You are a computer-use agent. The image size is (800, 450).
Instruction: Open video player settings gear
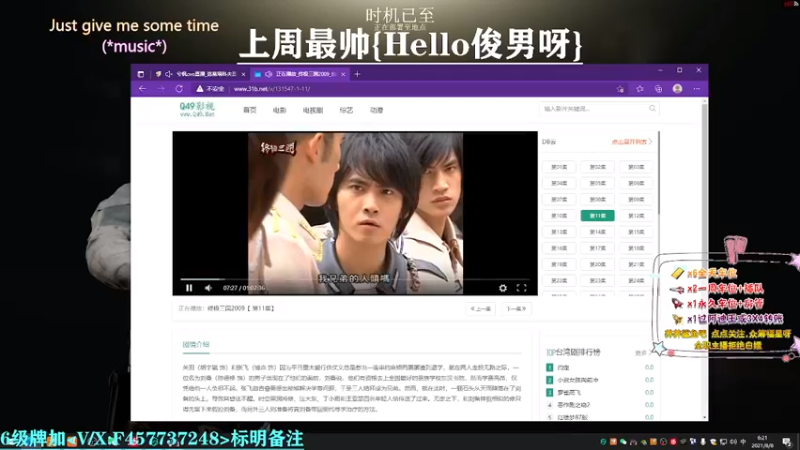pos(503,288)
